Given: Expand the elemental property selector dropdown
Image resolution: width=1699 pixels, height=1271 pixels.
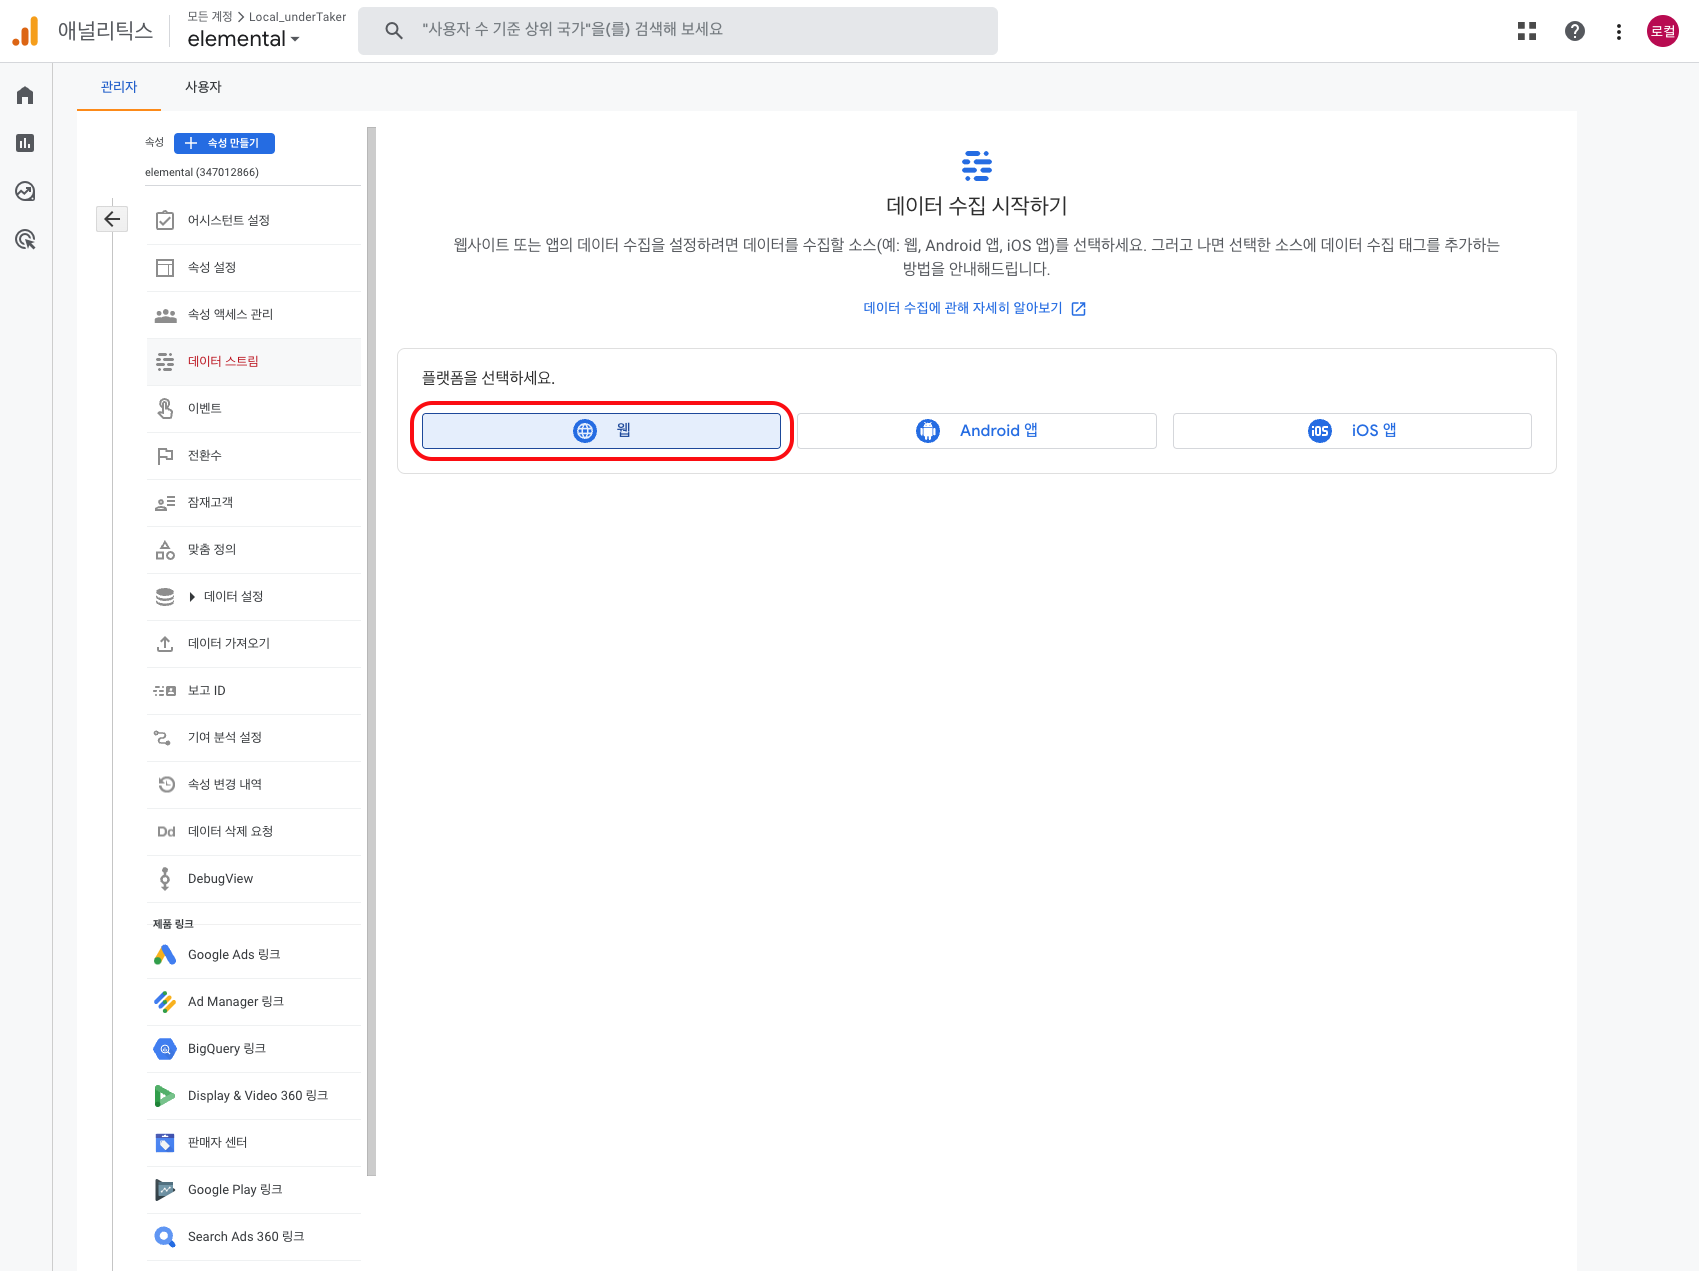Looking at the screenshot, I should pyautogui.click(x=244, y=39).
